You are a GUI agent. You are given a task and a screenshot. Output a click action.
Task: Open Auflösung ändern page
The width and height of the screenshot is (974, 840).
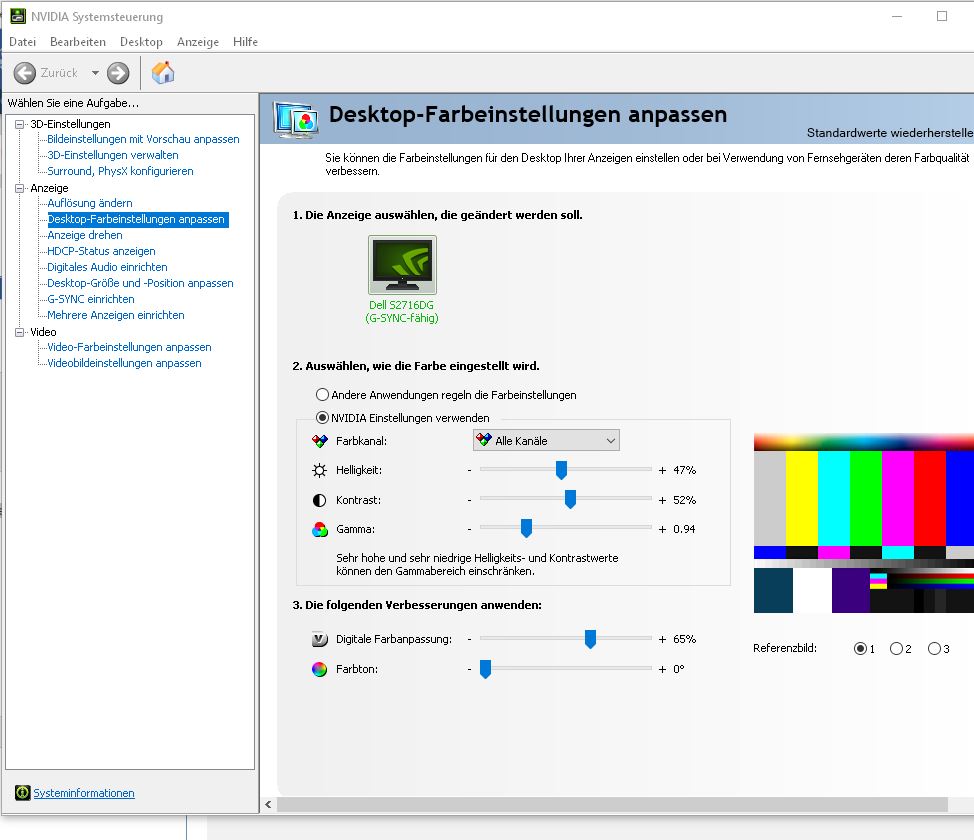point(90,203)
